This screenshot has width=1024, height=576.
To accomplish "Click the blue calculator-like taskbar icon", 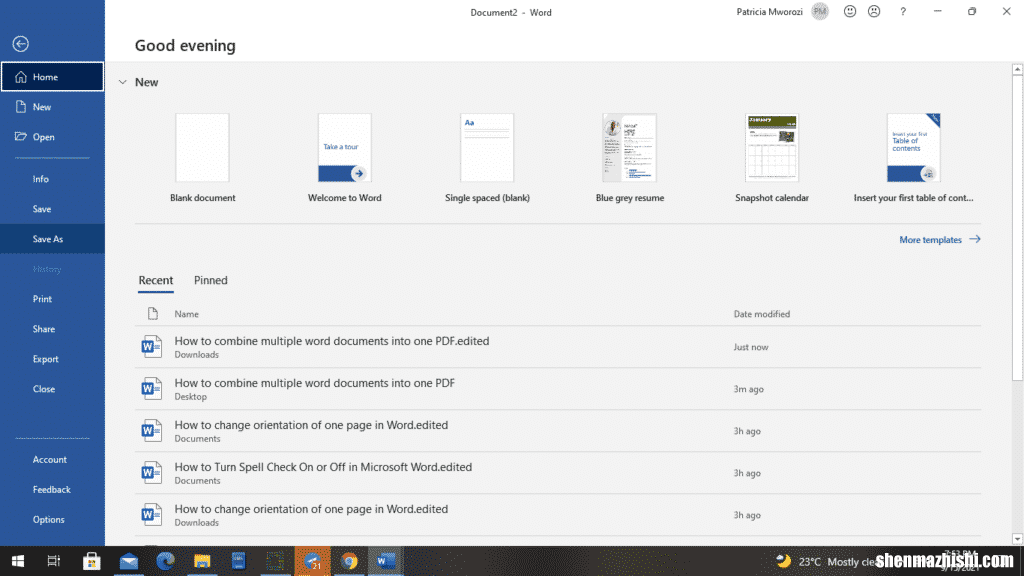I will tap(239, 561).
